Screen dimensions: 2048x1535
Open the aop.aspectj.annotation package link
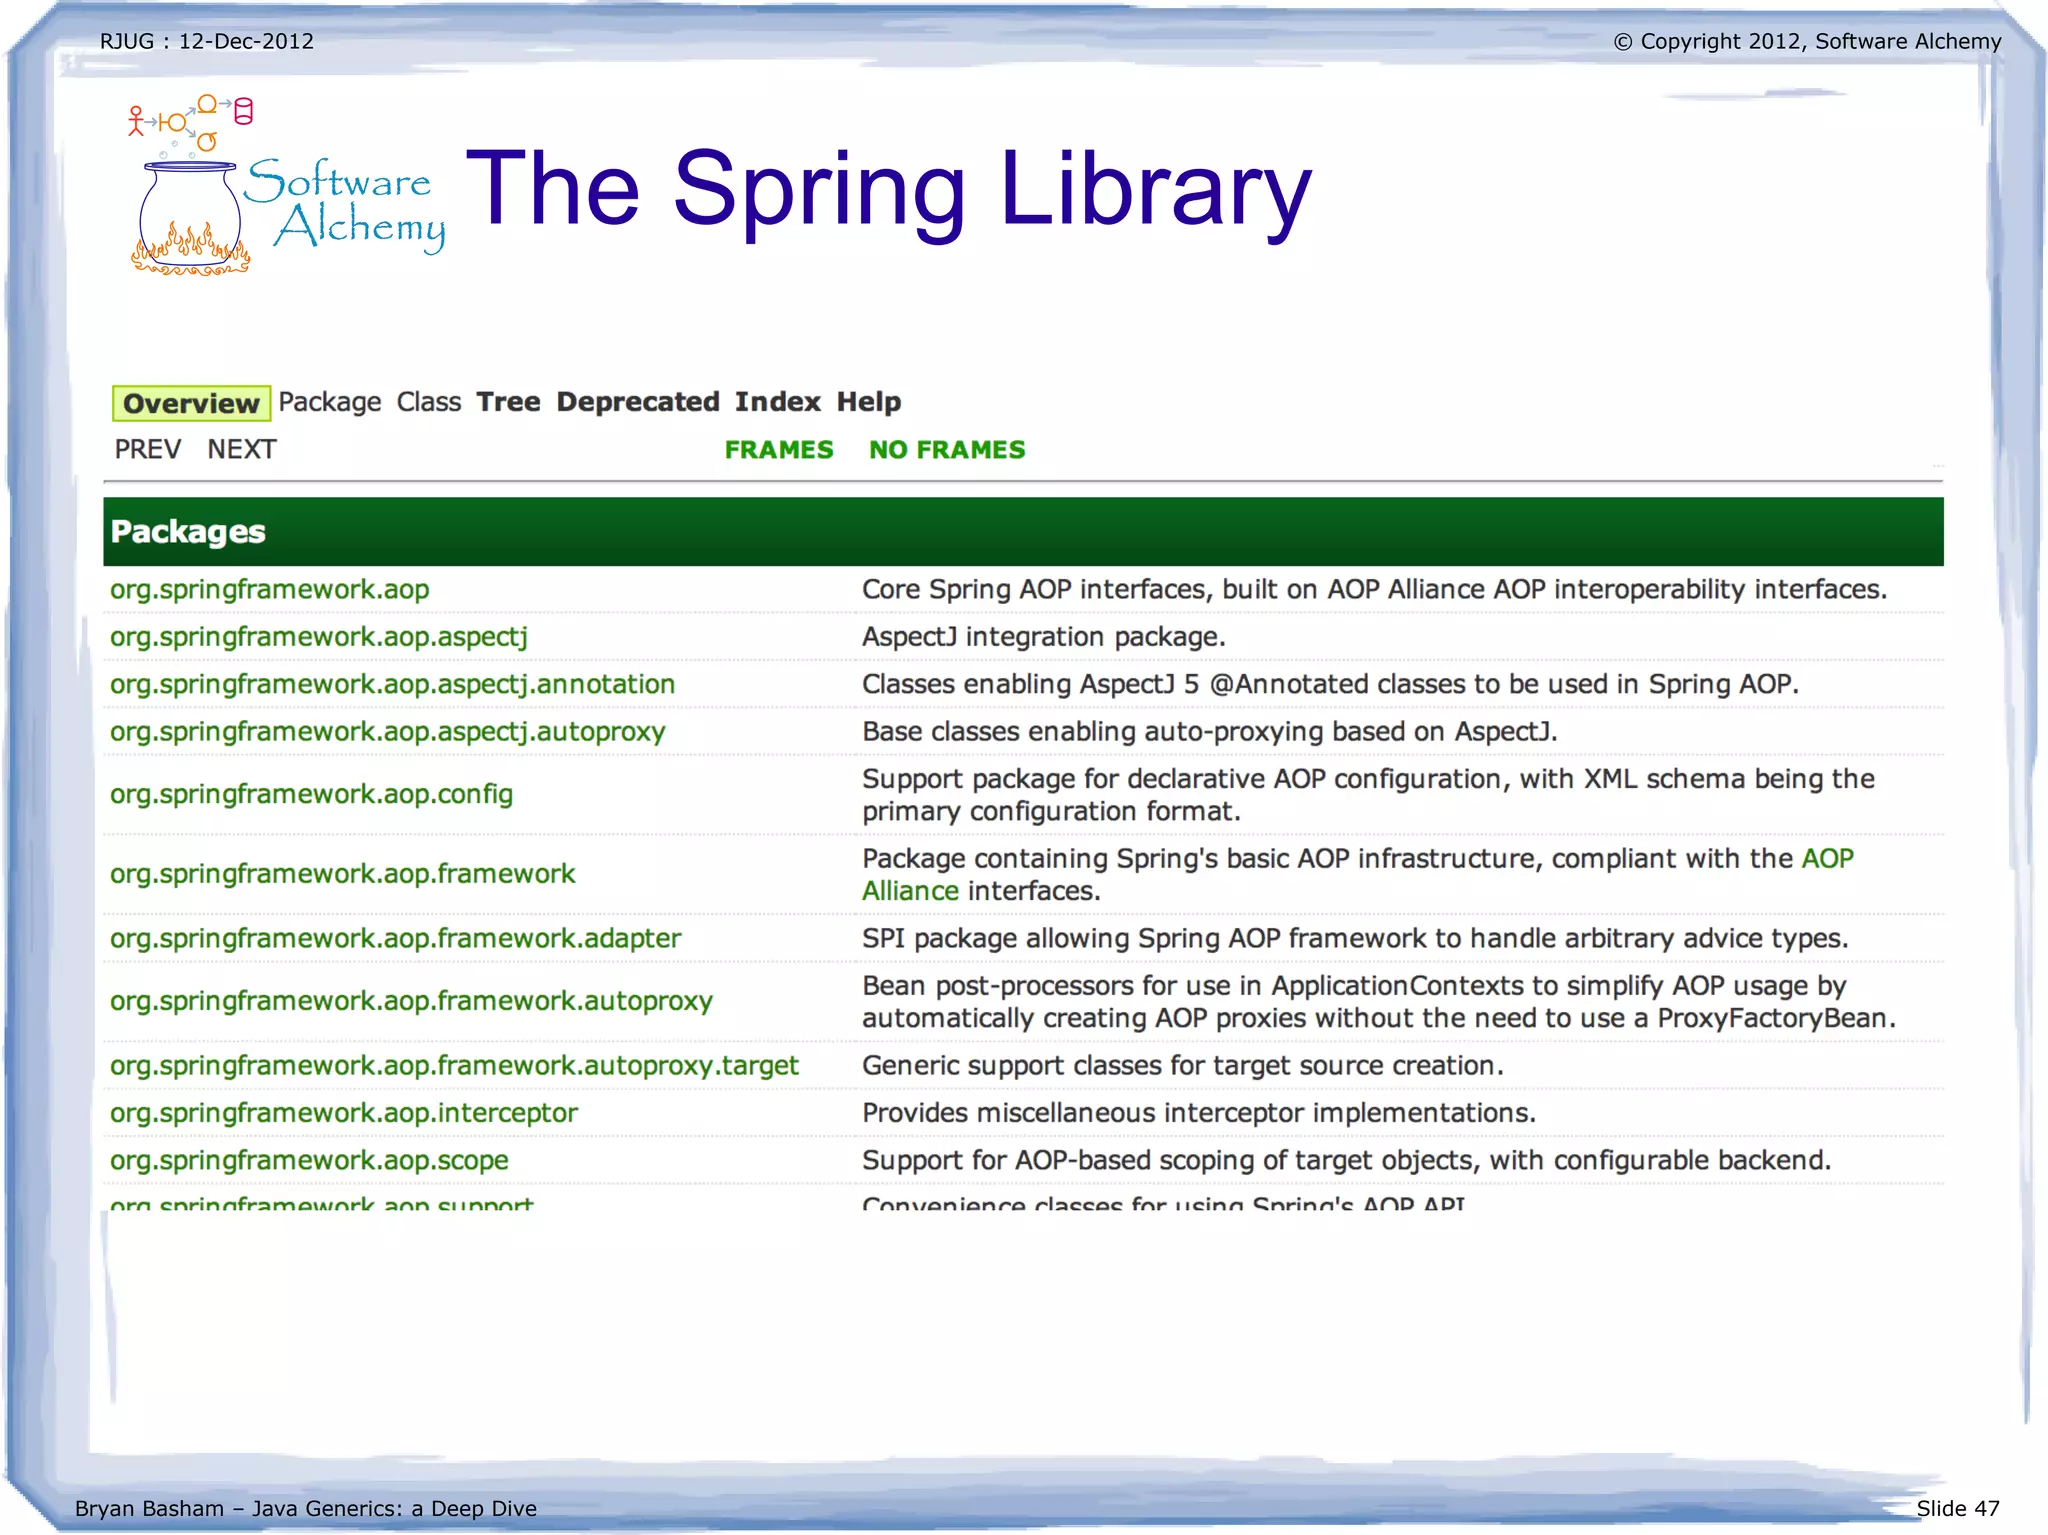click(x=392, y=685)
